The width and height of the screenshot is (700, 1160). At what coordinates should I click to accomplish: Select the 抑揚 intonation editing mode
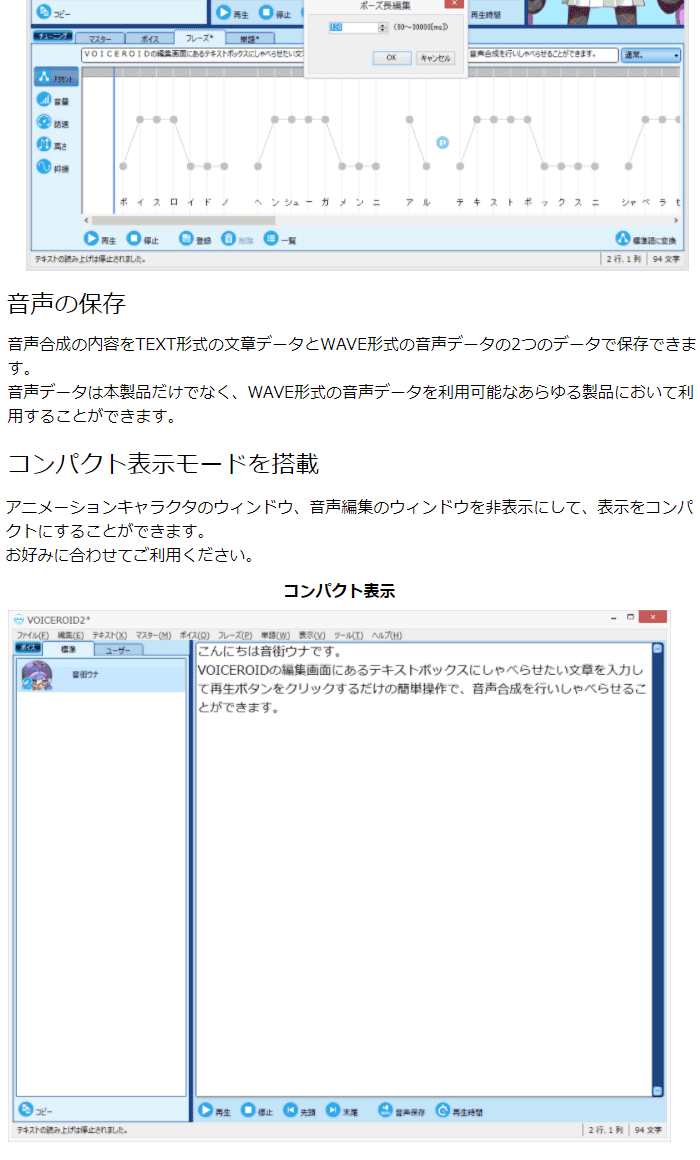[53, 168]
